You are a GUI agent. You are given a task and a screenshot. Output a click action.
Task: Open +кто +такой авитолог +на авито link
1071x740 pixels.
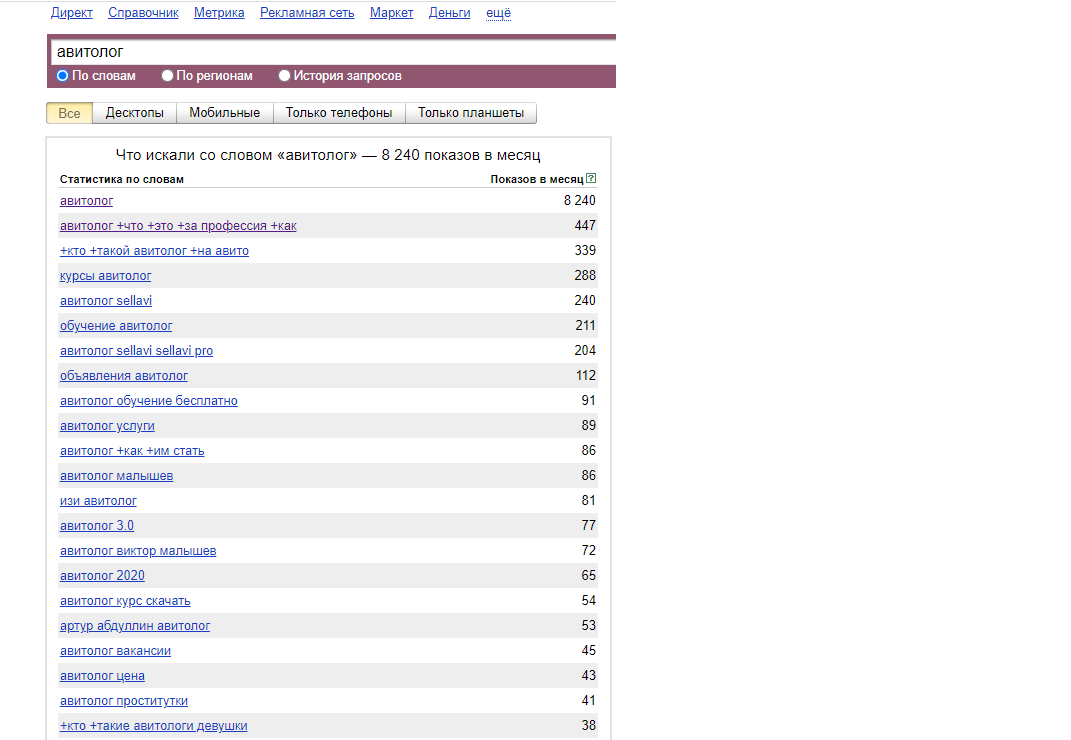pyautogui.click(x=154, y=251)
